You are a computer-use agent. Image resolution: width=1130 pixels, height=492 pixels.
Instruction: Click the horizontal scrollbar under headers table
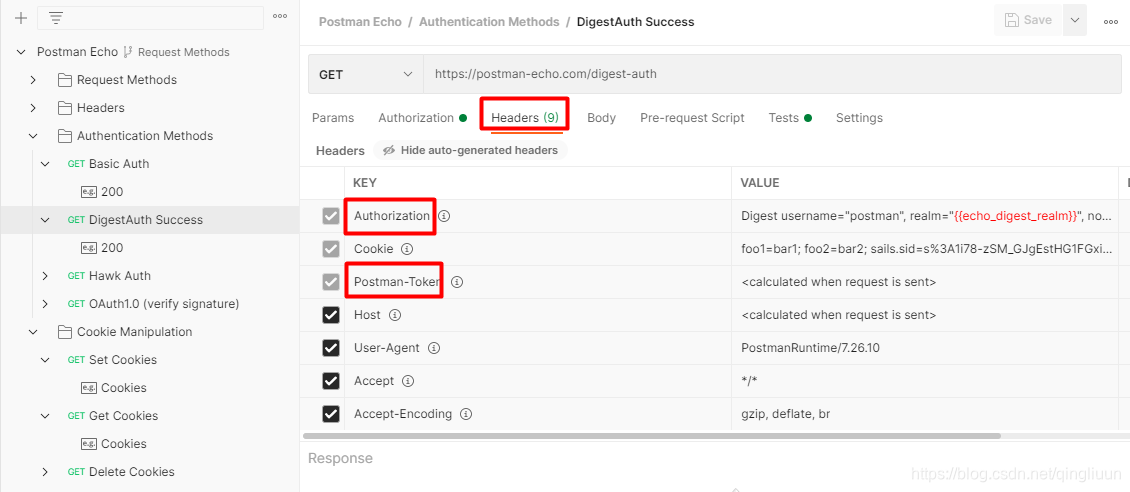[651, 436]
